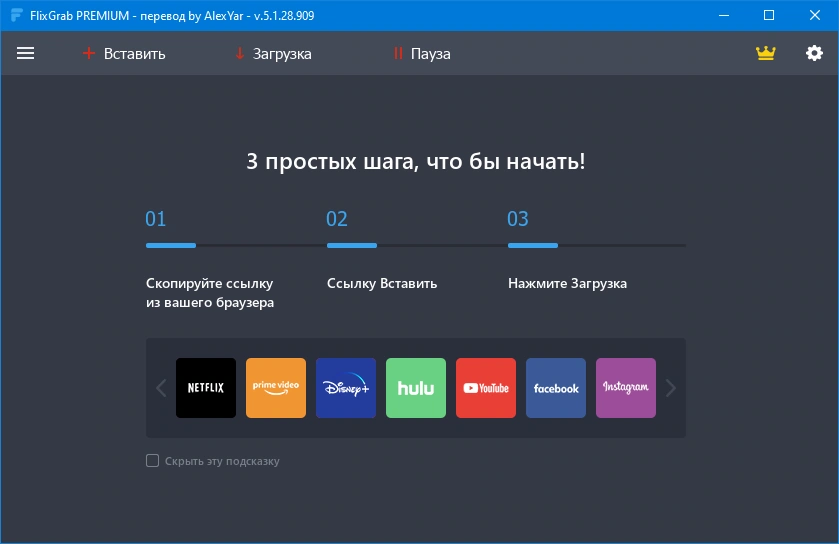Viewport: 839px width, 544px height.
Task: Click step number 03
Action: (517, 219)
